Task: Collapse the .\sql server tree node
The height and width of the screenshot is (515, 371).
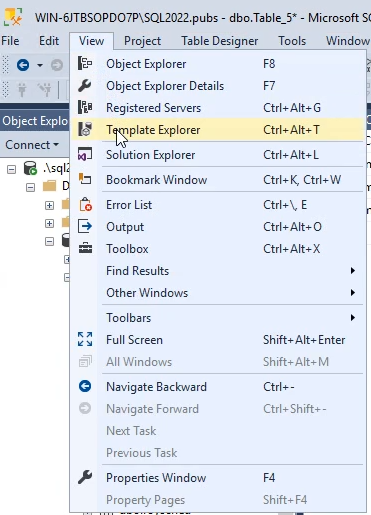Action: (x=11, y=169)
